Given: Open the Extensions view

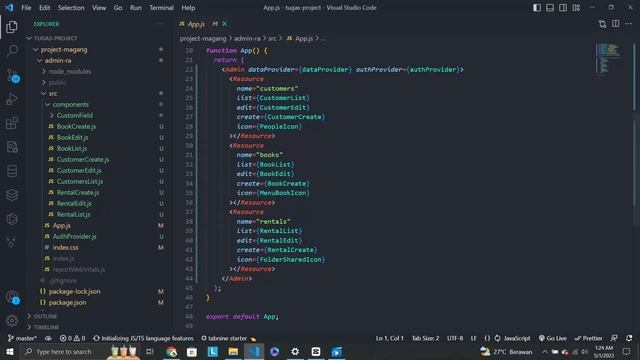Looking at the screenshot, I should pyautogui.click(x=11, y=123).
